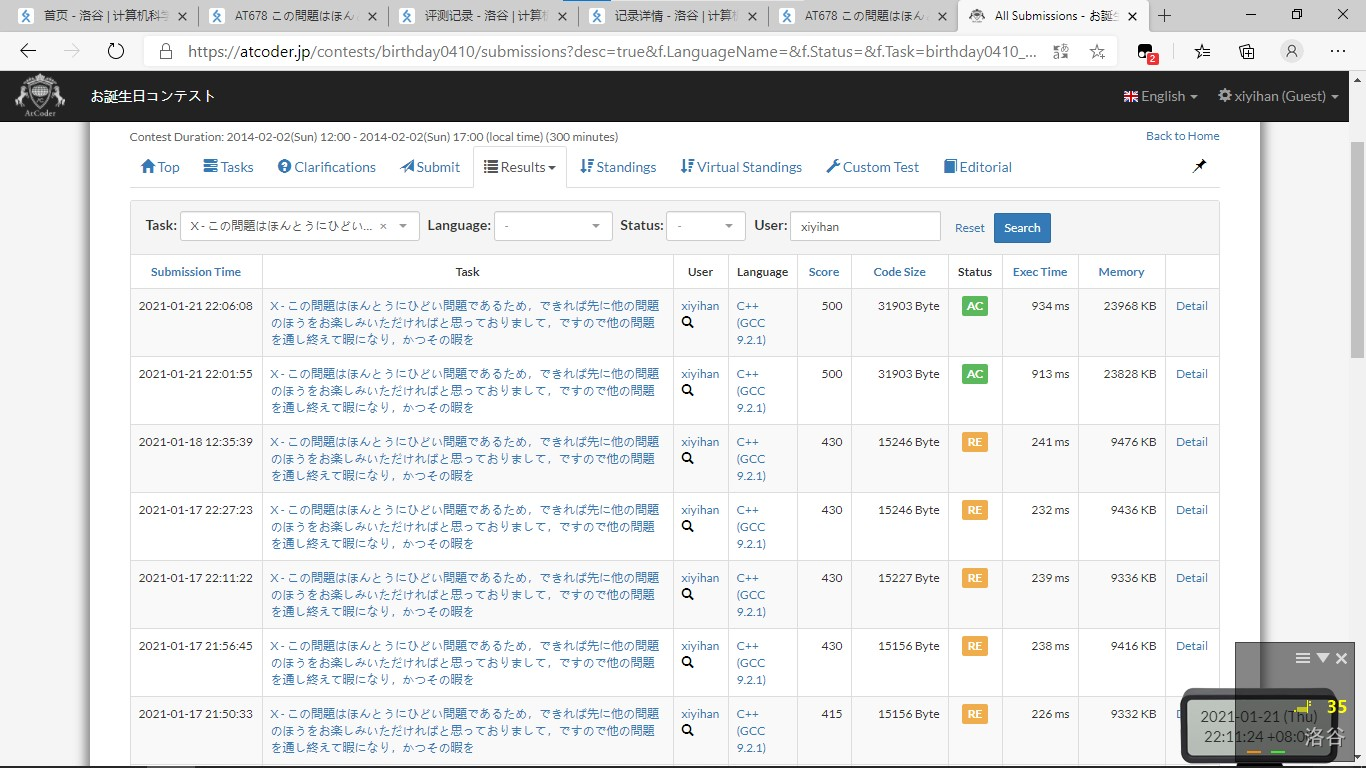Add page to favorites star icon
This screenshot has height=768, width=1366.
tap(1097, 52)
